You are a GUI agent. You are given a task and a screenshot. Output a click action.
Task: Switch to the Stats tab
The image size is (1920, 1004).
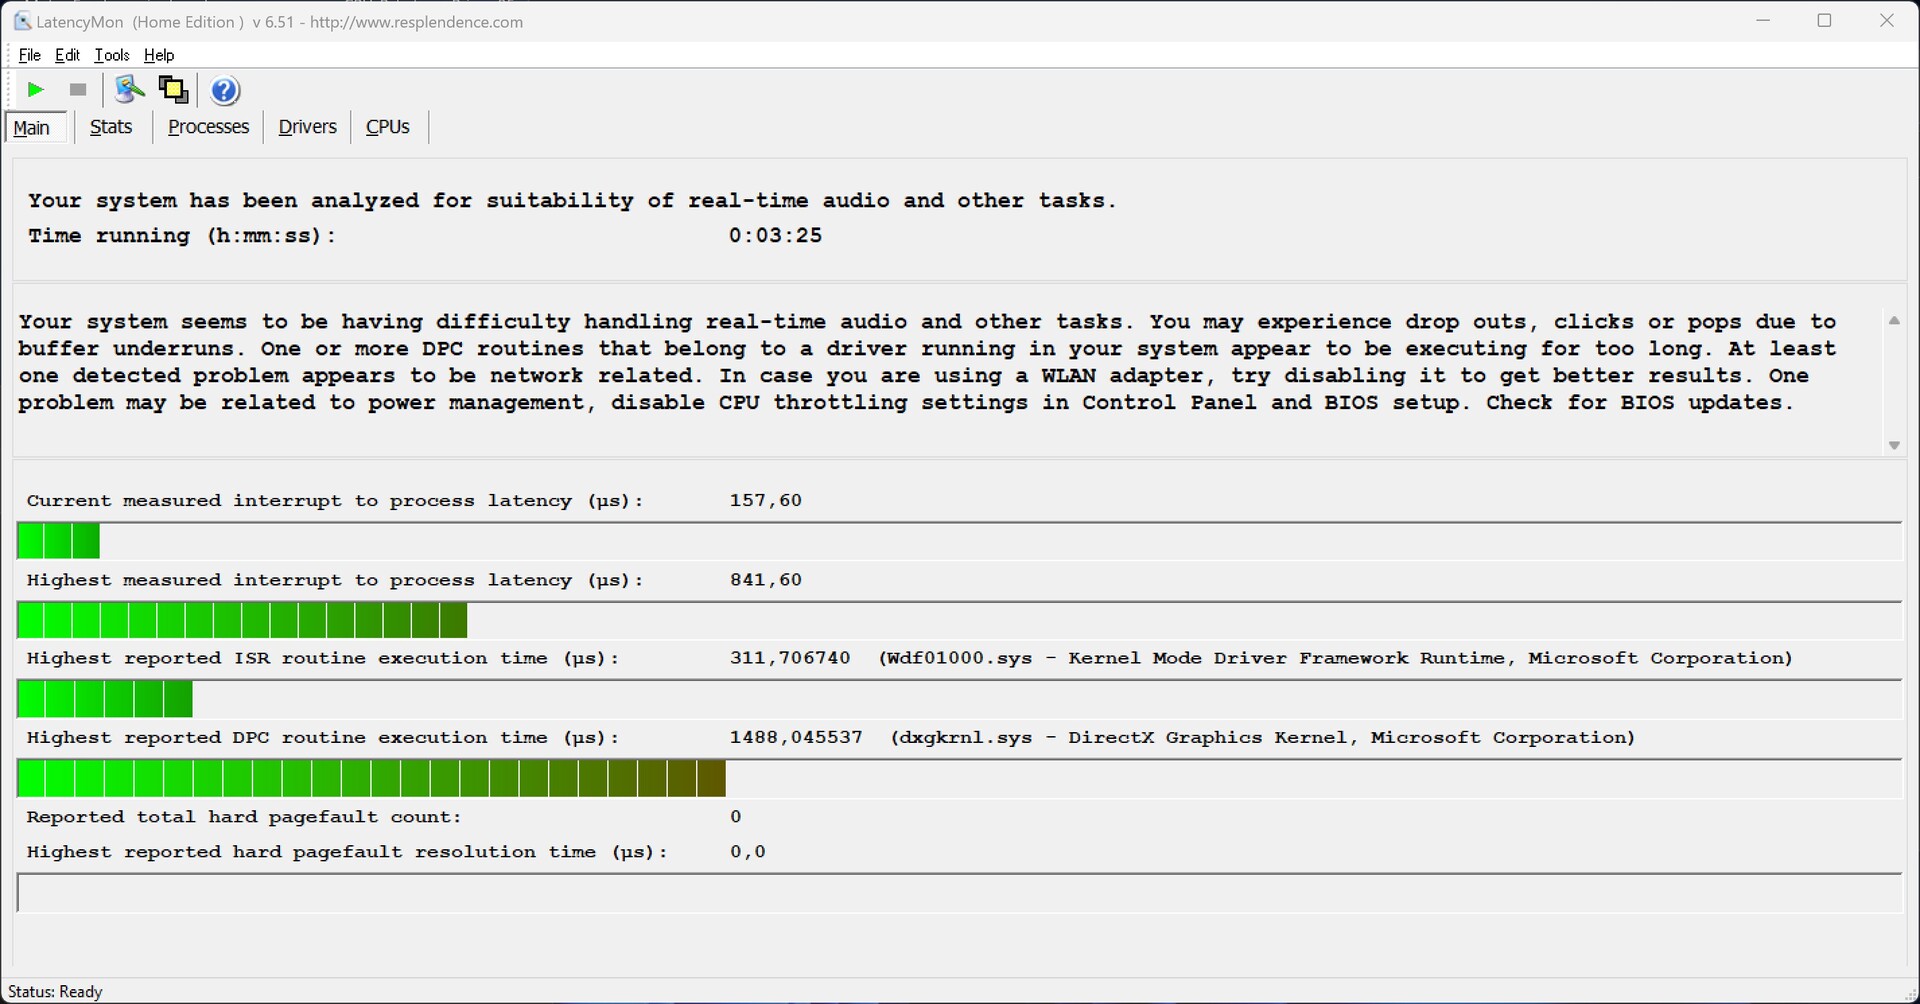point(111,127)
